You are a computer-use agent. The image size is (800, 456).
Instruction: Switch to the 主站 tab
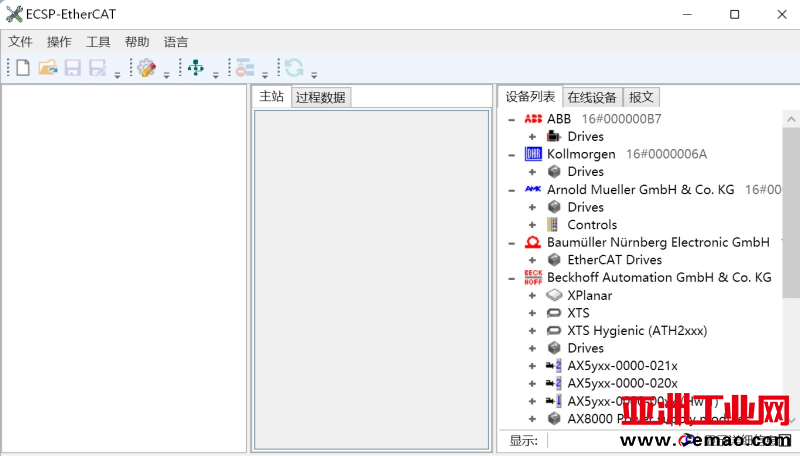click(271, 96)
